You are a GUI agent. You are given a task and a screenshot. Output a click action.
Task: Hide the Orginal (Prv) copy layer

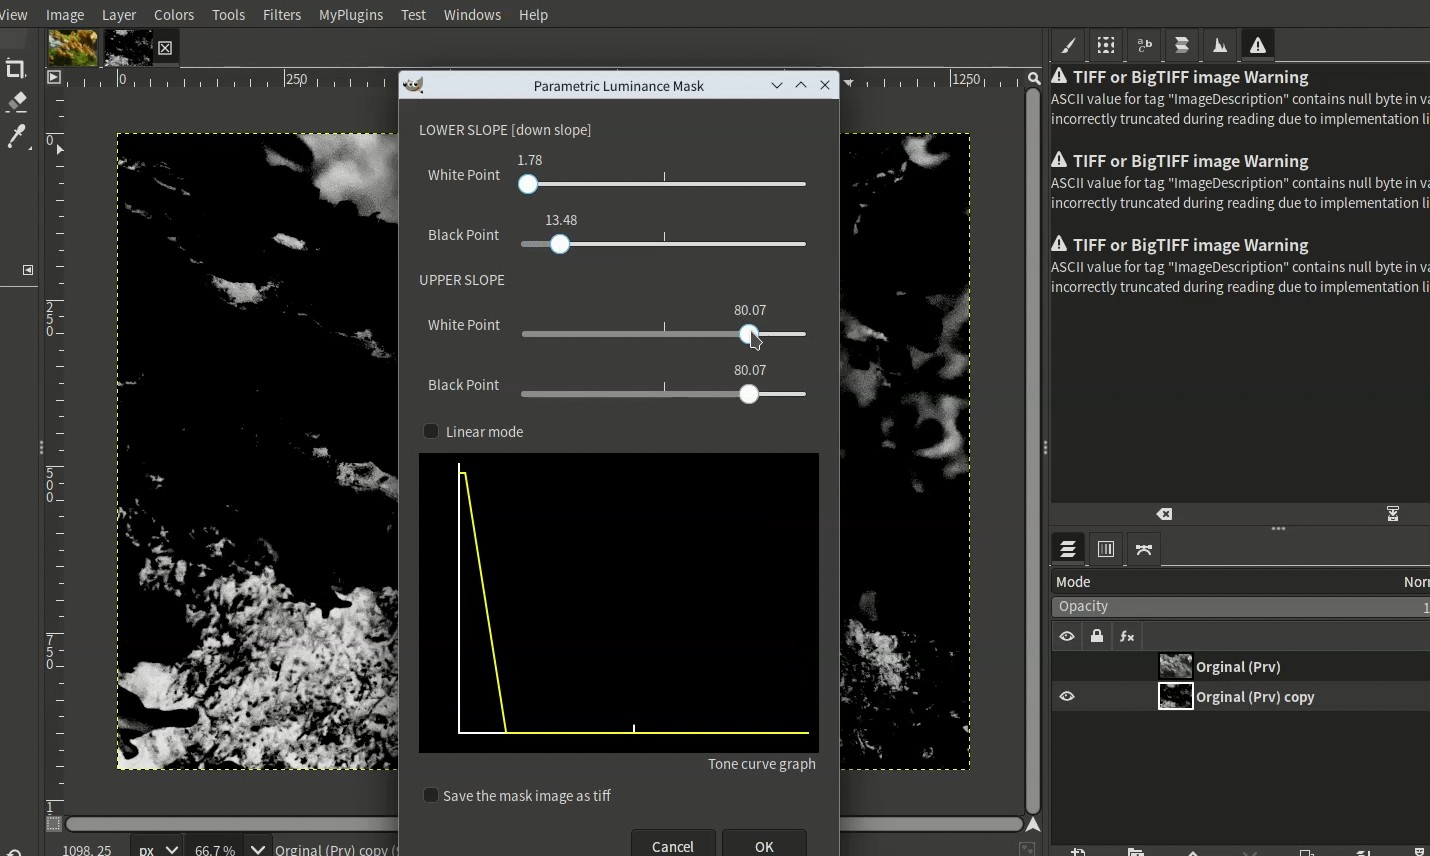1067,697
